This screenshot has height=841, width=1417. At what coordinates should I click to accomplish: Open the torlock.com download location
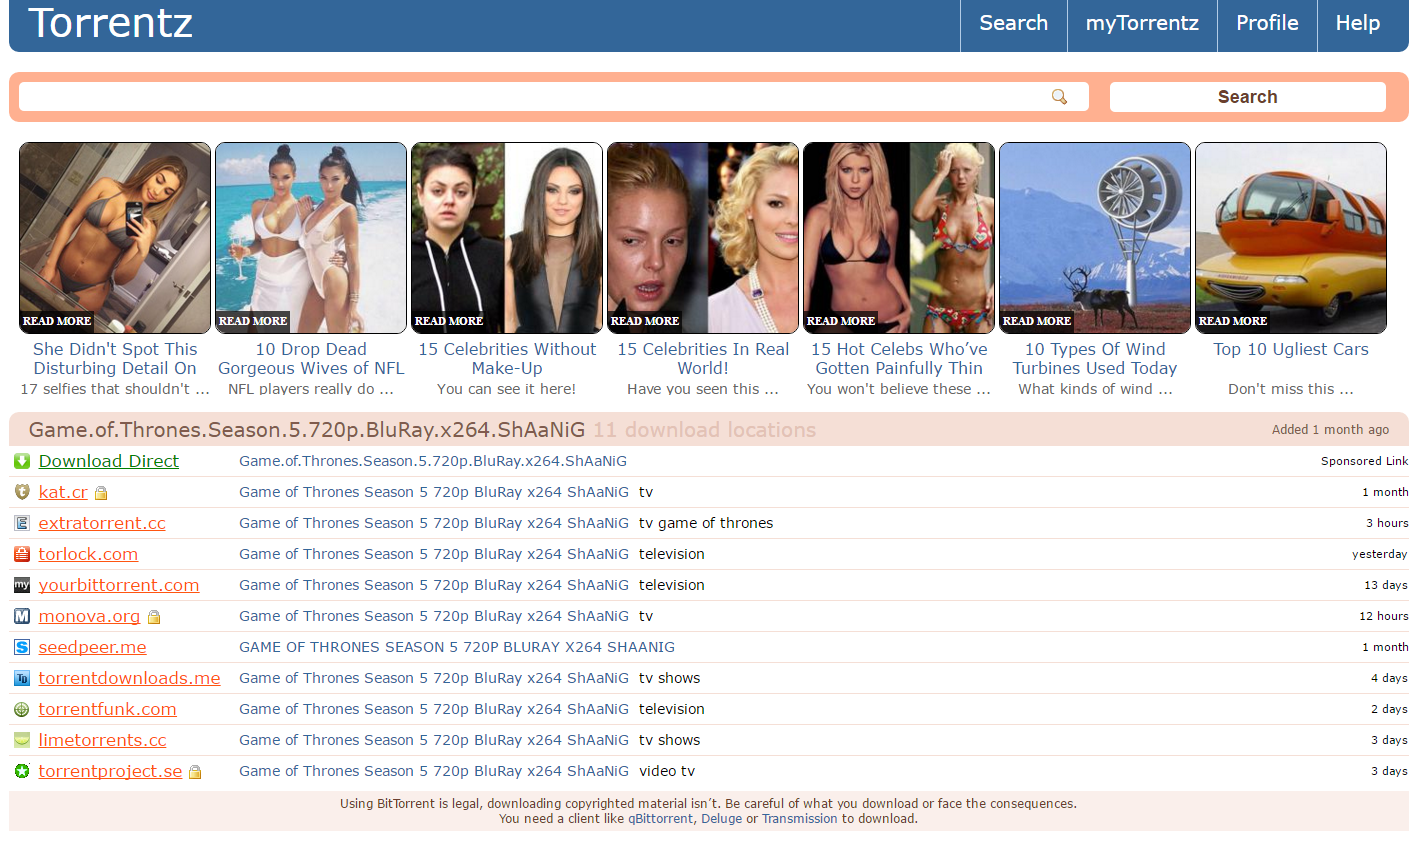pos(88,554)
